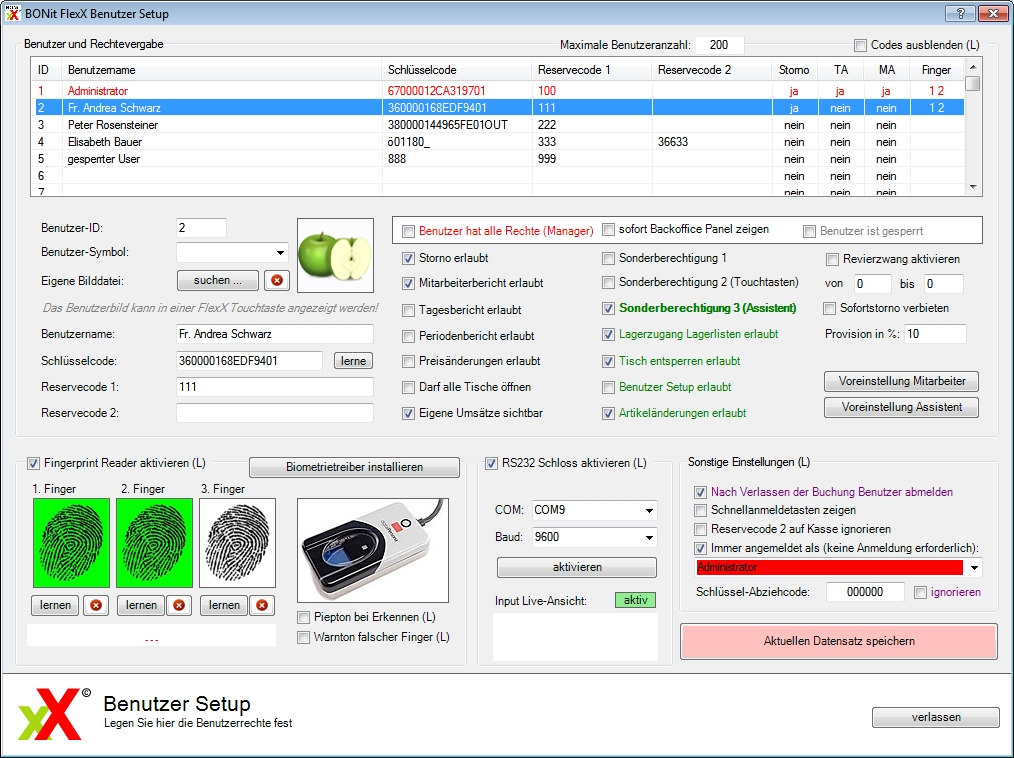
Task: Click lernen under 3. Finger
Action: tap(224, 605)
